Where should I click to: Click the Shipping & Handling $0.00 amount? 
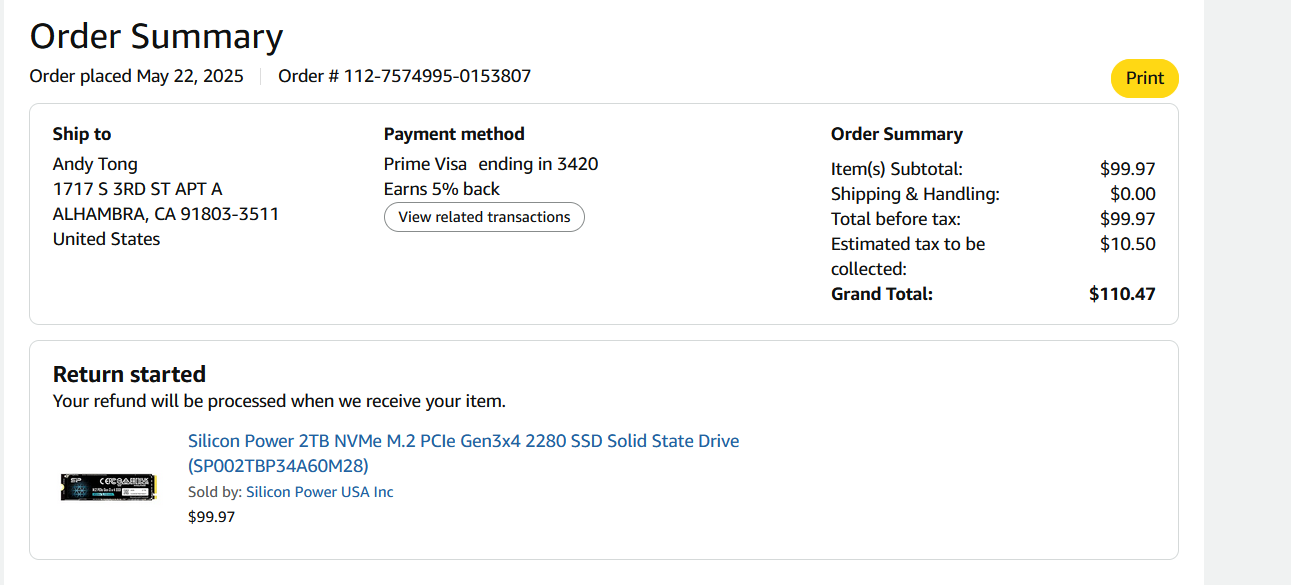tap(1132, 194)
